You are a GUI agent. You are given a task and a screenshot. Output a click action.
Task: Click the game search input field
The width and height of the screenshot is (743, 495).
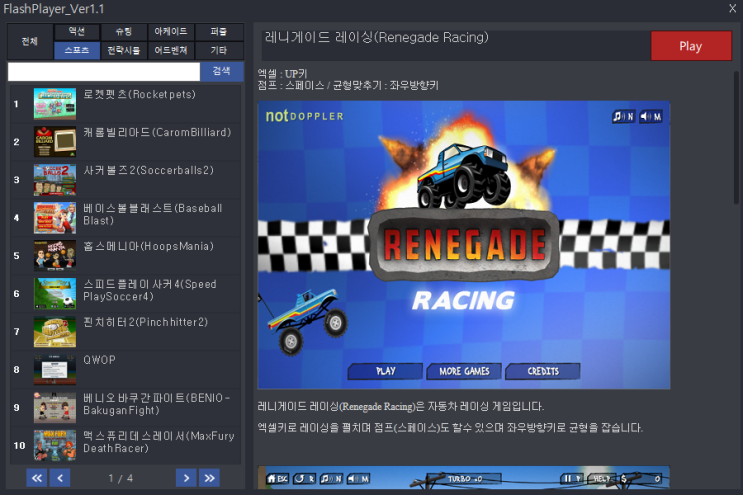104,72
